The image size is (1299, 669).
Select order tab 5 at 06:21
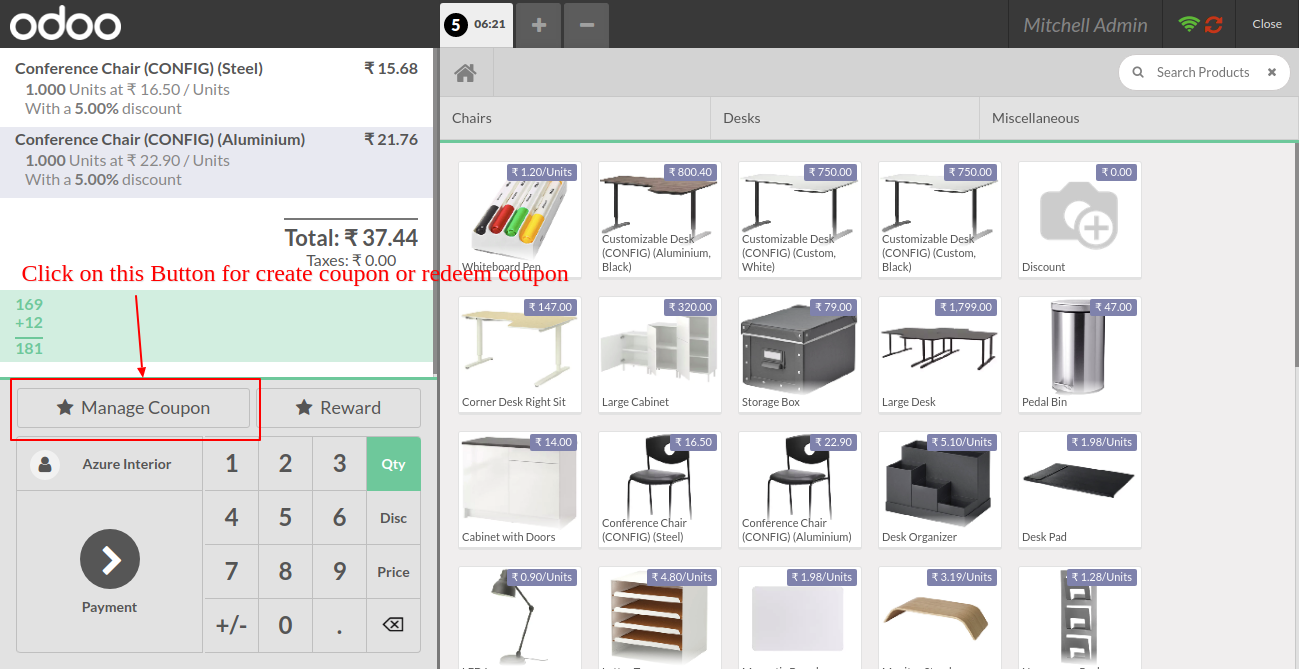pyautogui.click(x=477, y=25)
